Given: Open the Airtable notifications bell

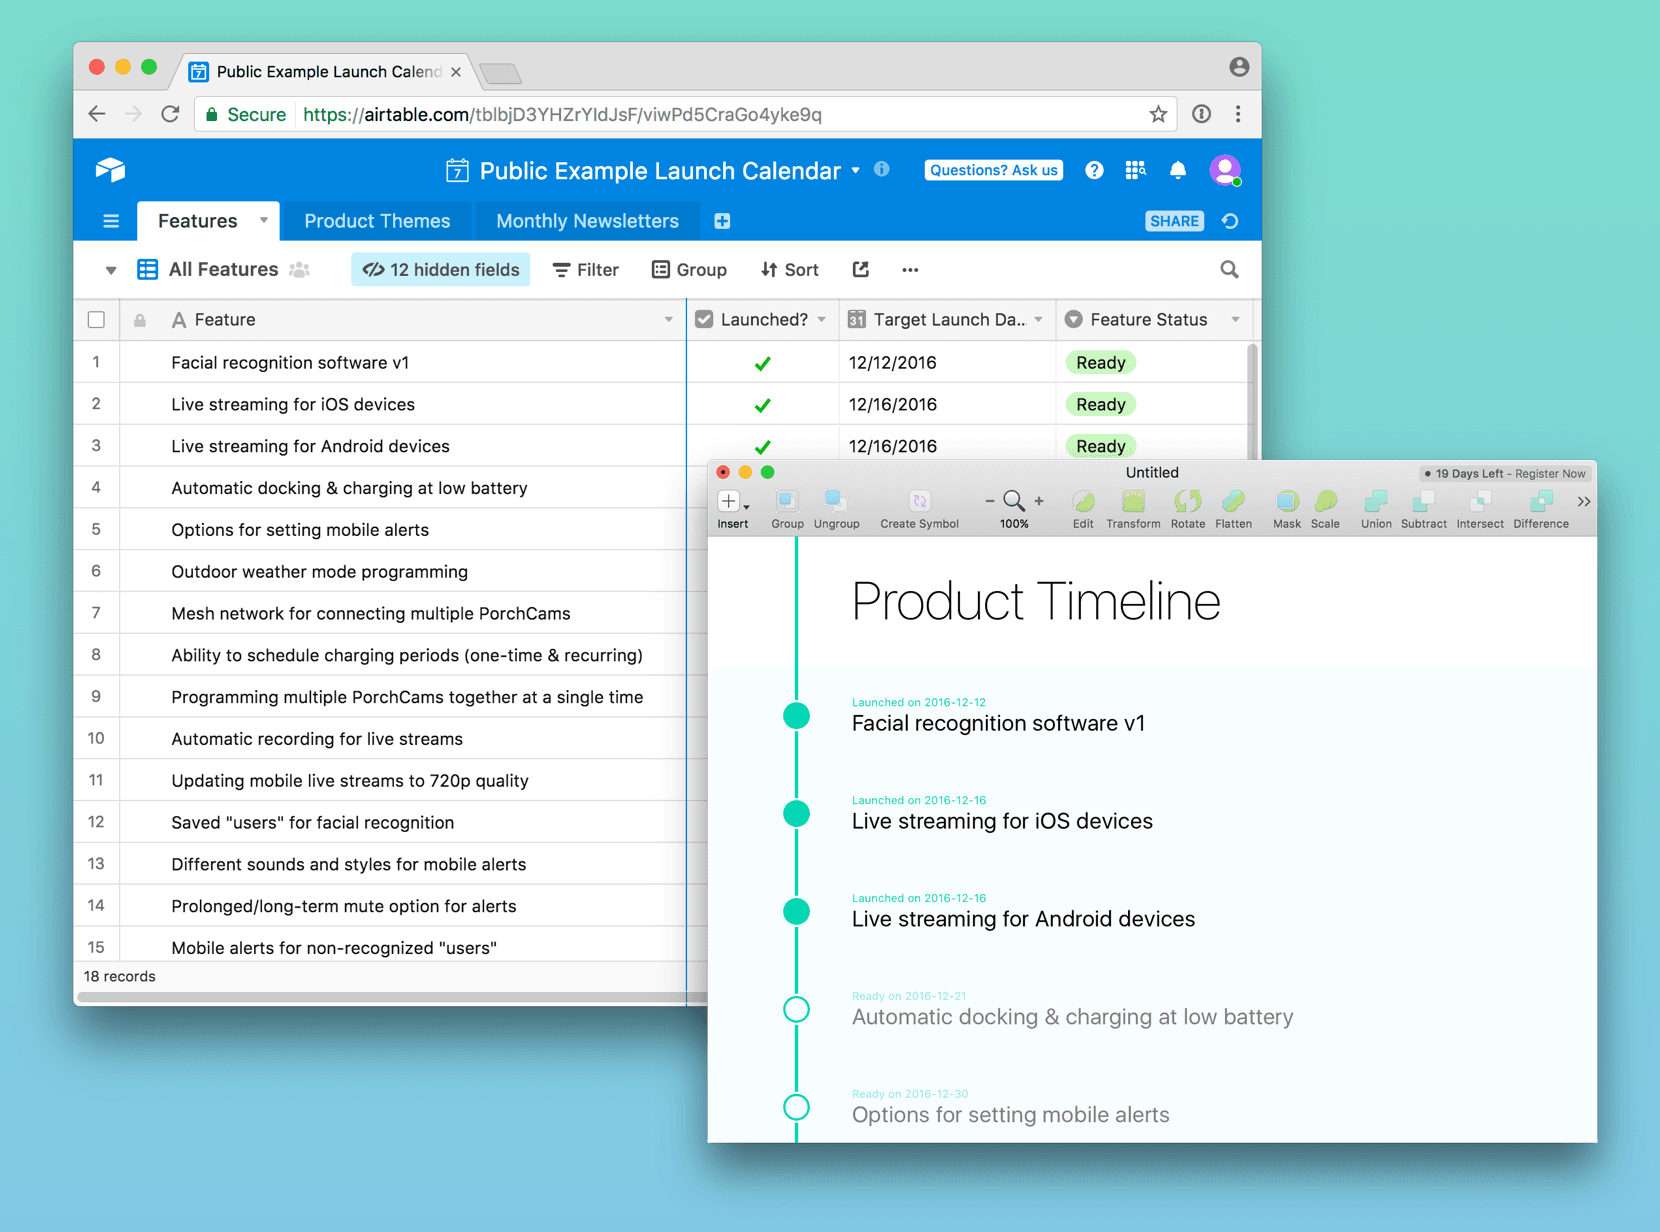Looking at the screenshot, I should tap(1177, 171).
